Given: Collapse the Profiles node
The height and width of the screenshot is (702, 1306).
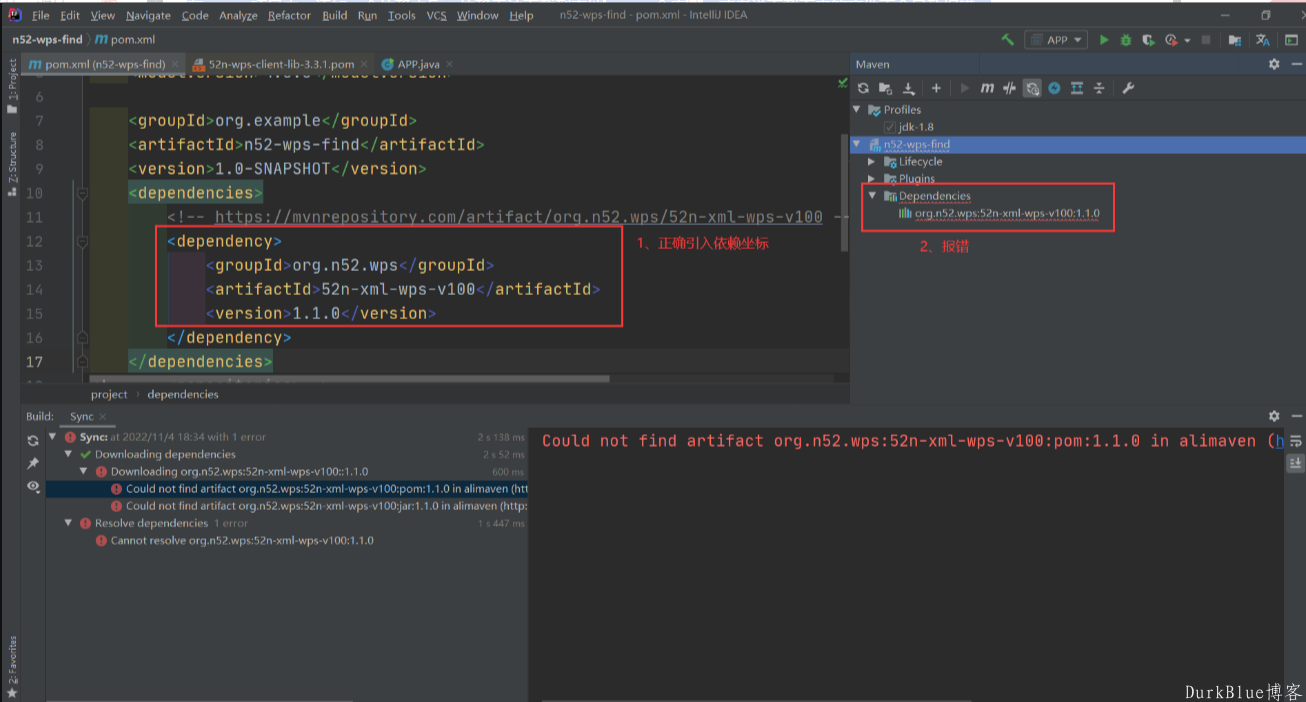Looking at the screenshot, I should point(857,110).
